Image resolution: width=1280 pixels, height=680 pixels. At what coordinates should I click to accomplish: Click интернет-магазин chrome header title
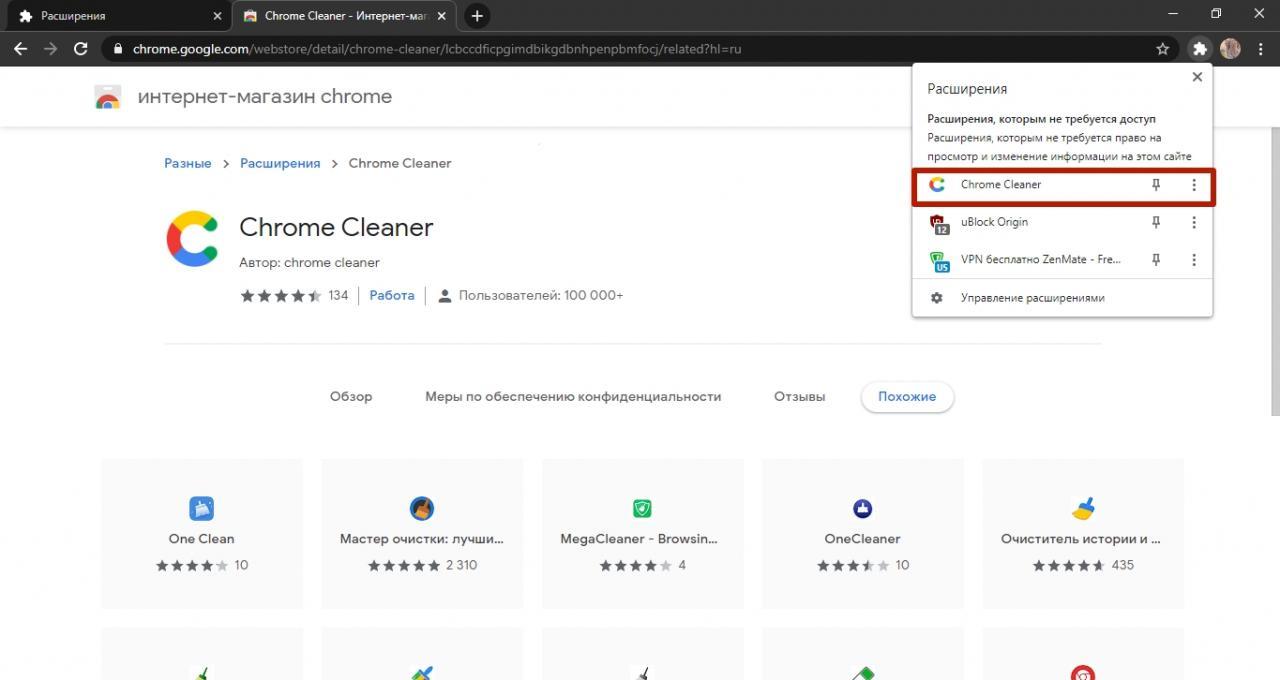click(x=265, y=97)
